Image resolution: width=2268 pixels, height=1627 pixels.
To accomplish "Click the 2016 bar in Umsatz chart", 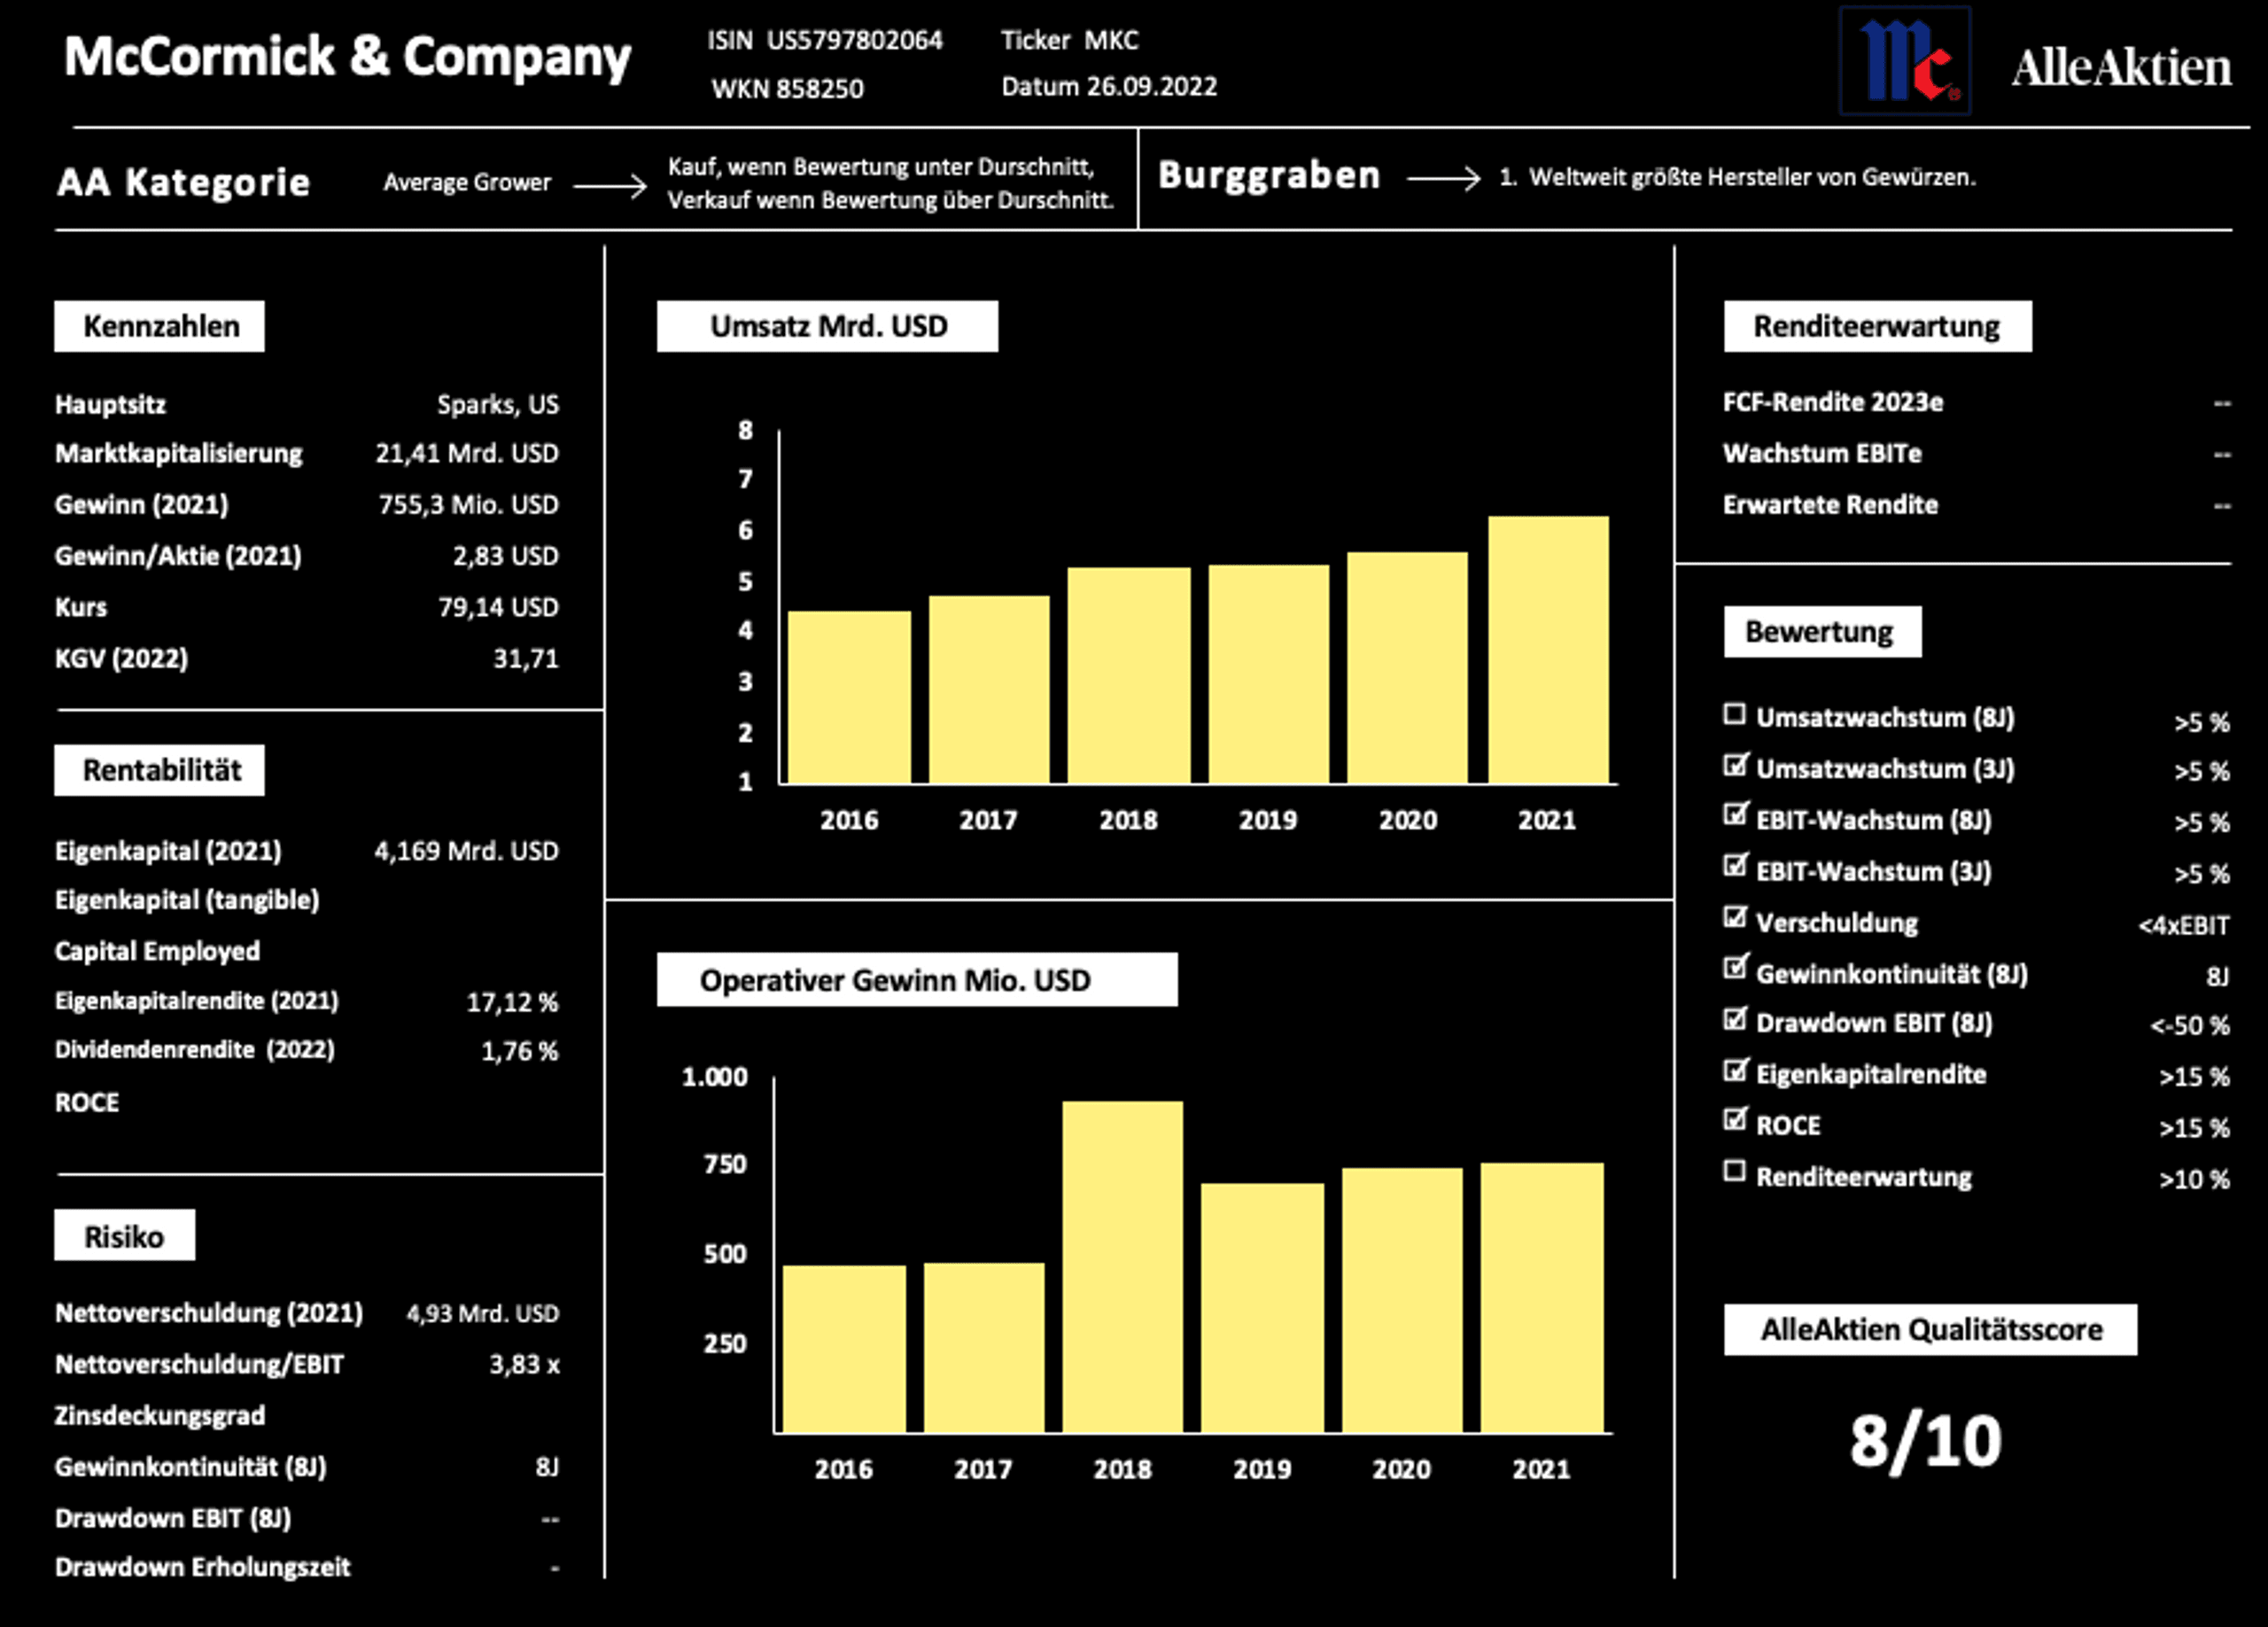I will pos(849,697).
